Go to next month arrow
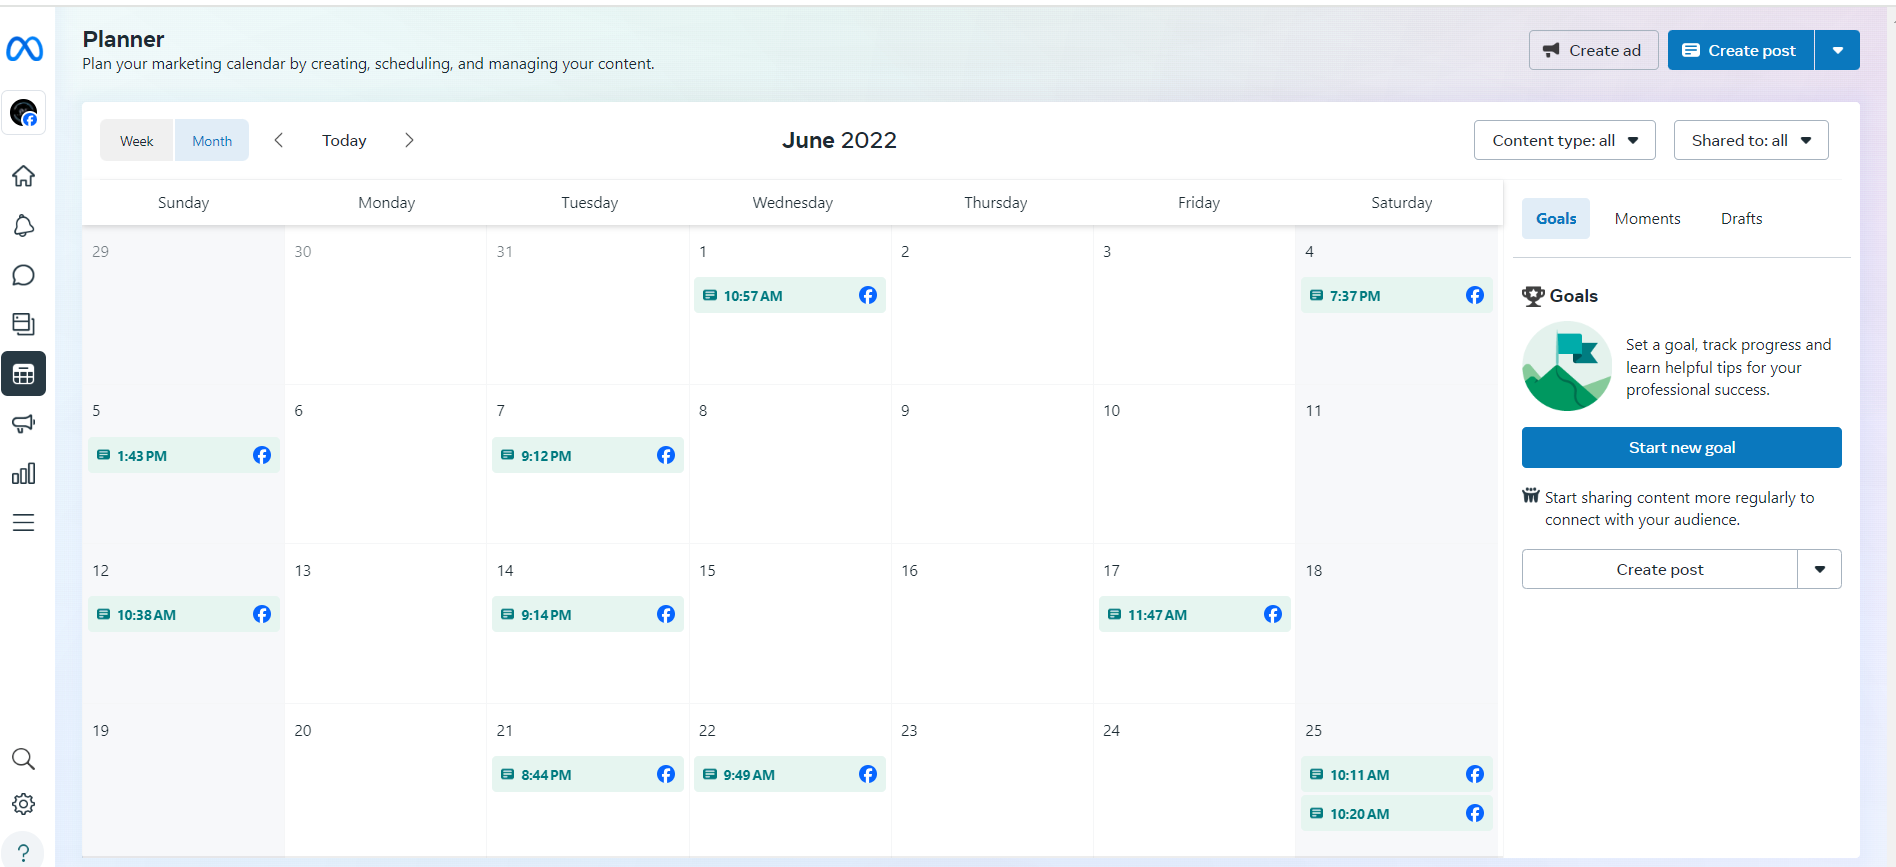The height and width of the screenshot is (867, 1896). pyautogui.click(x=409, y=140)
